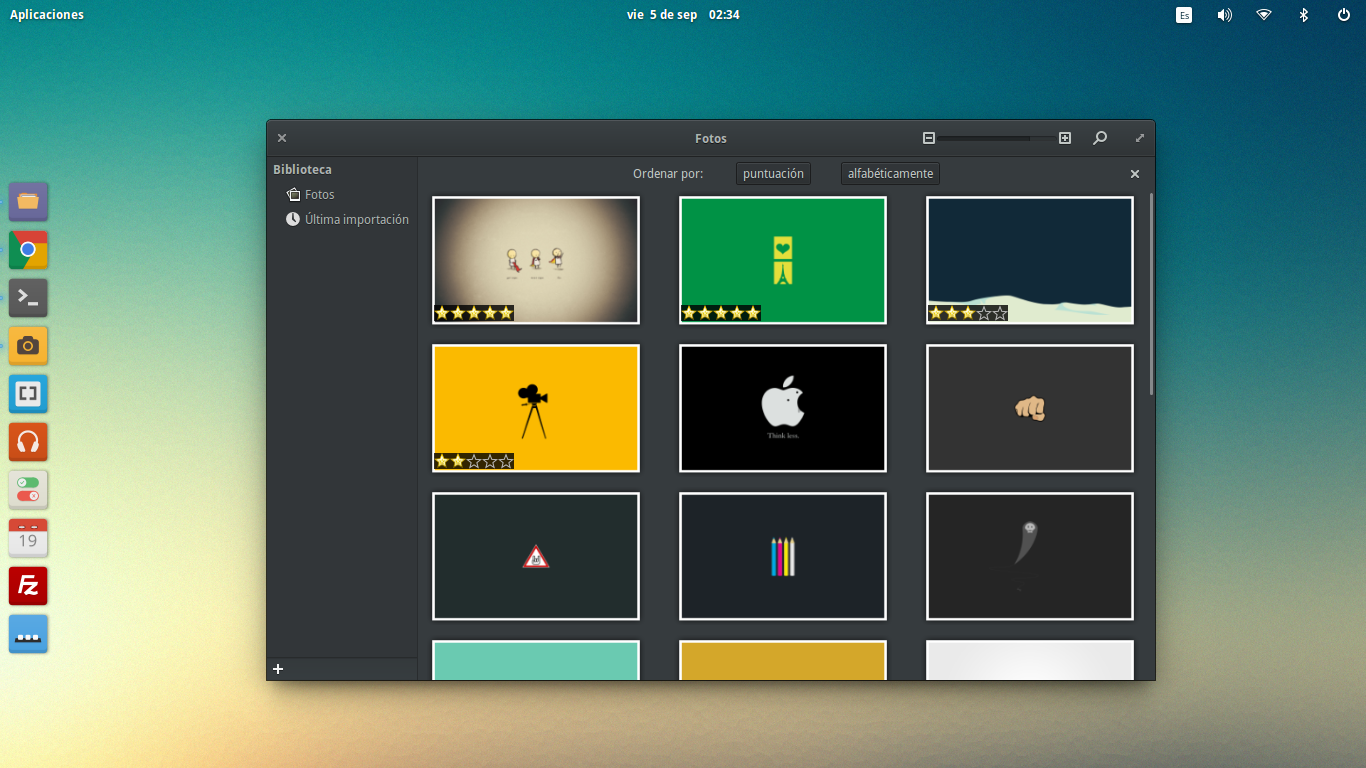This screenshot has height=768, width=1366.
Task: Select the fist on grey photo
Action: click(x=1030, y=408)
